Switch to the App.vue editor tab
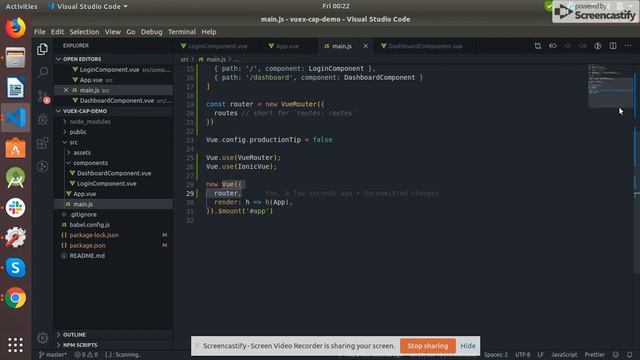This screenshot has height=360, width=640. point(288,46)
